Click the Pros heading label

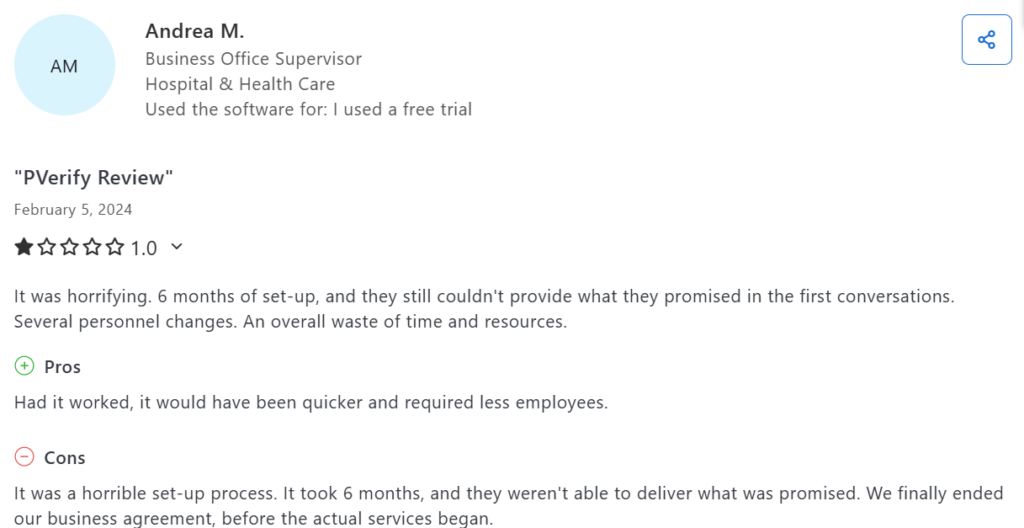point(62,367)
